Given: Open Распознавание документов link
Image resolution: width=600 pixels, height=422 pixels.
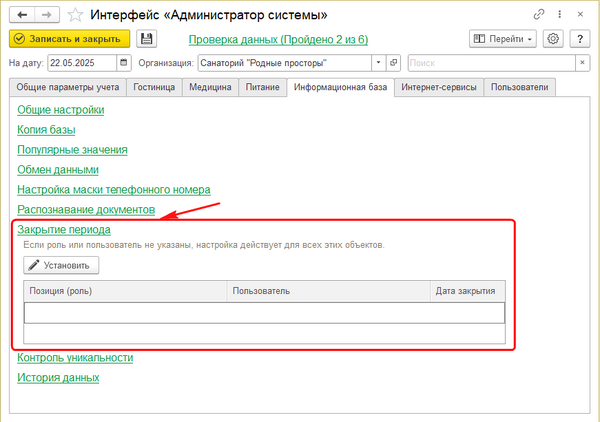Looking at the screenshot, I should click(x=86, y=209).
